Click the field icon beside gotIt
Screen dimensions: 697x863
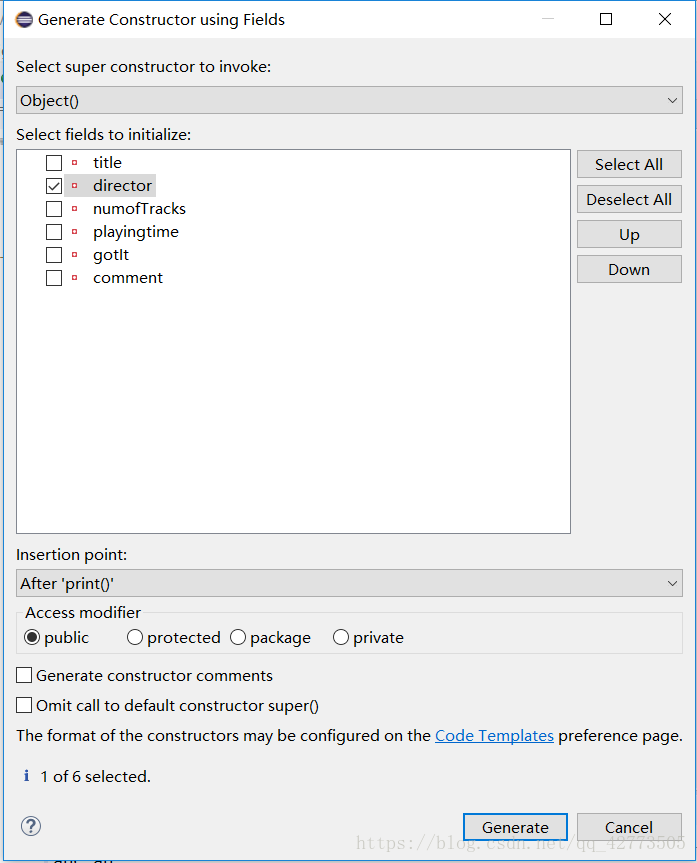click(x=74, y=255)
